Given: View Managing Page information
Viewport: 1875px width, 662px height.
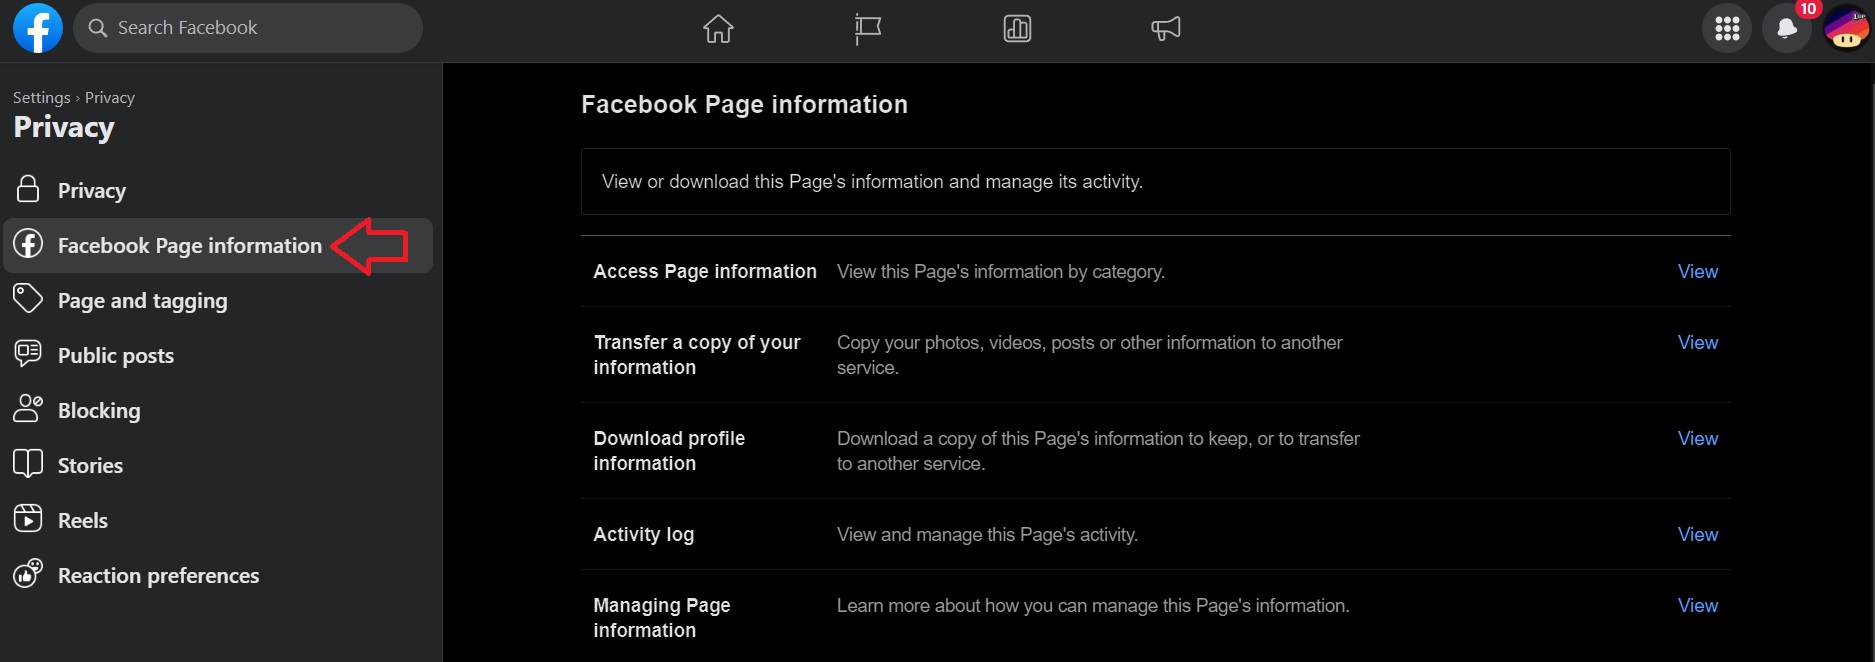Looking at the screenshot, I should point(1697,605).
